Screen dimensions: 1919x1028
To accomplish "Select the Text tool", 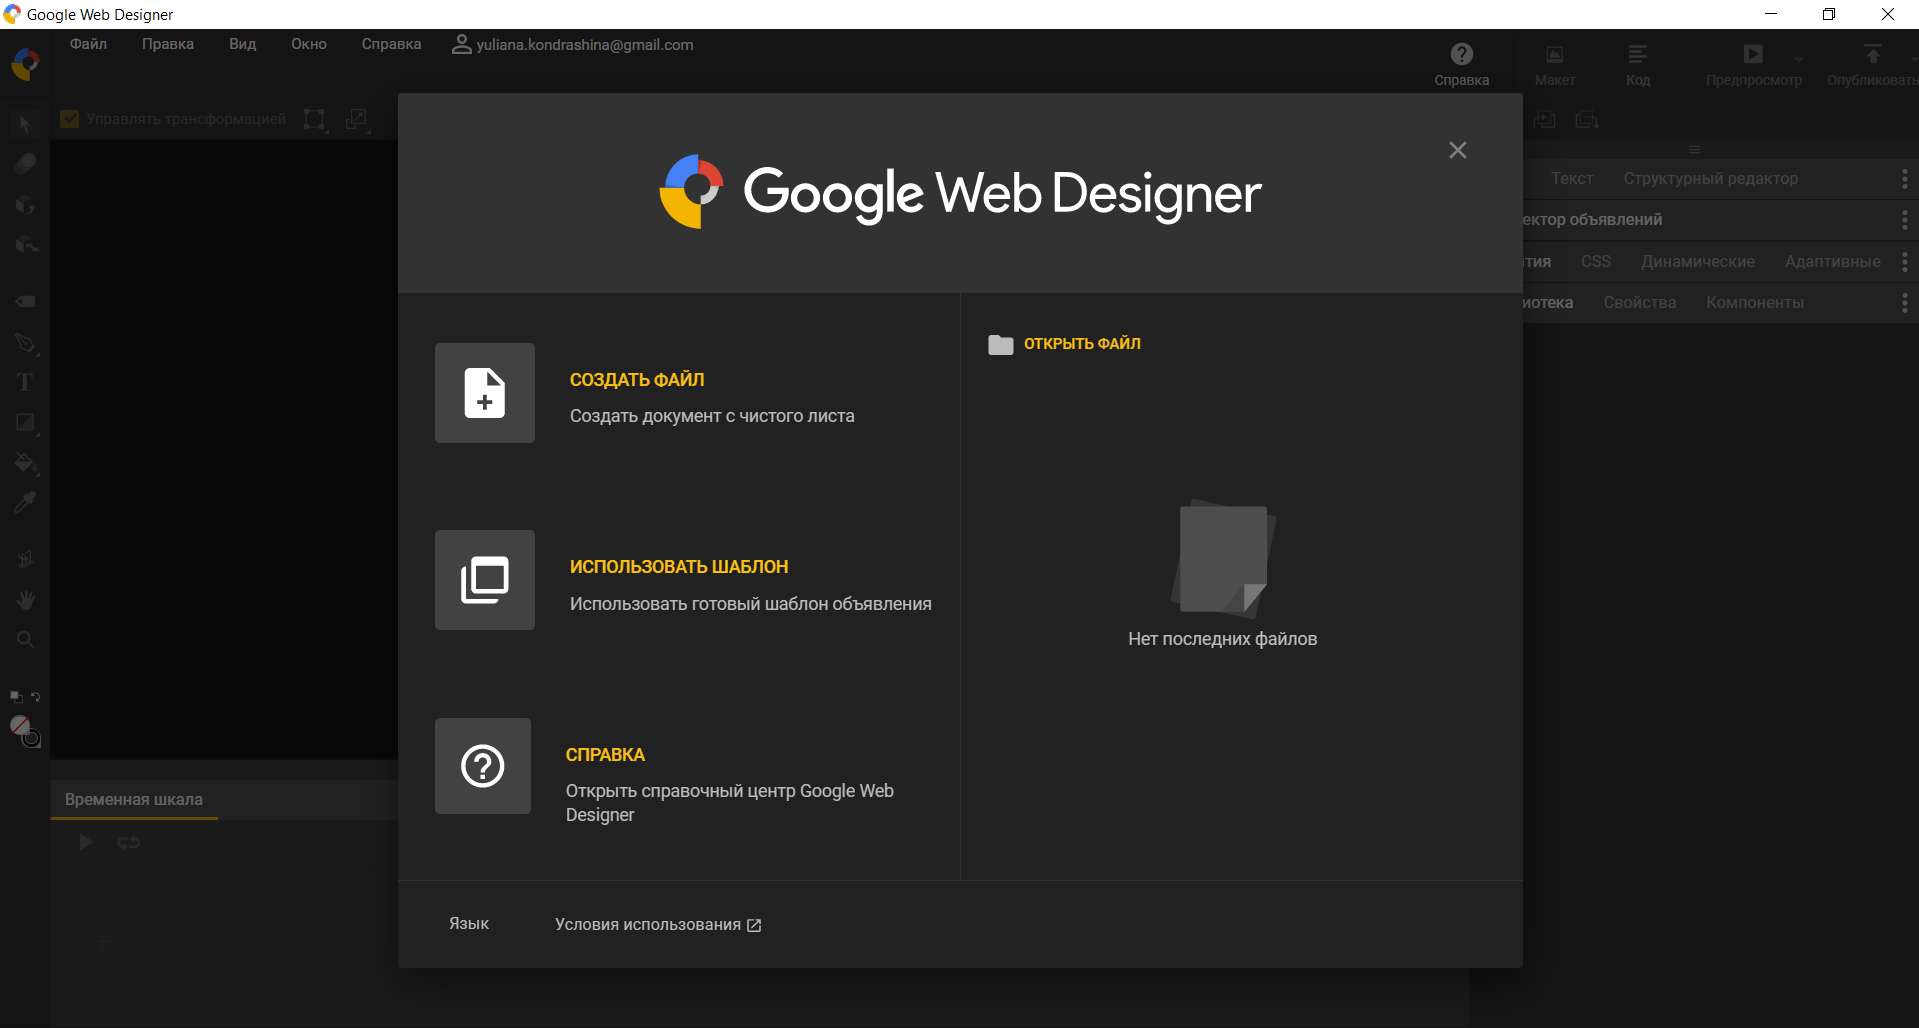I will click(x=25, y=382).
